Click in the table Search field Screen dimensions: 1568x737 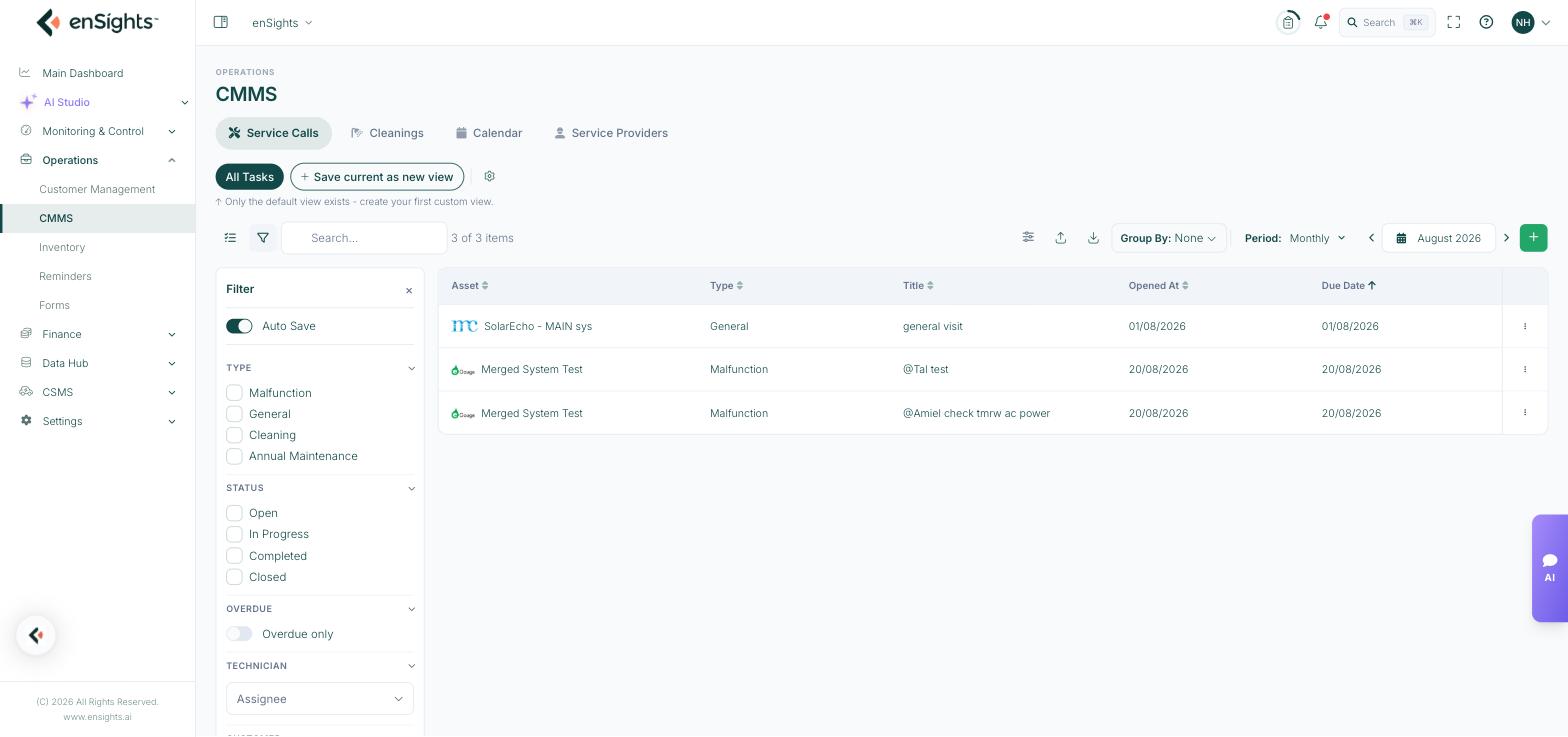[x=364, y=238]
